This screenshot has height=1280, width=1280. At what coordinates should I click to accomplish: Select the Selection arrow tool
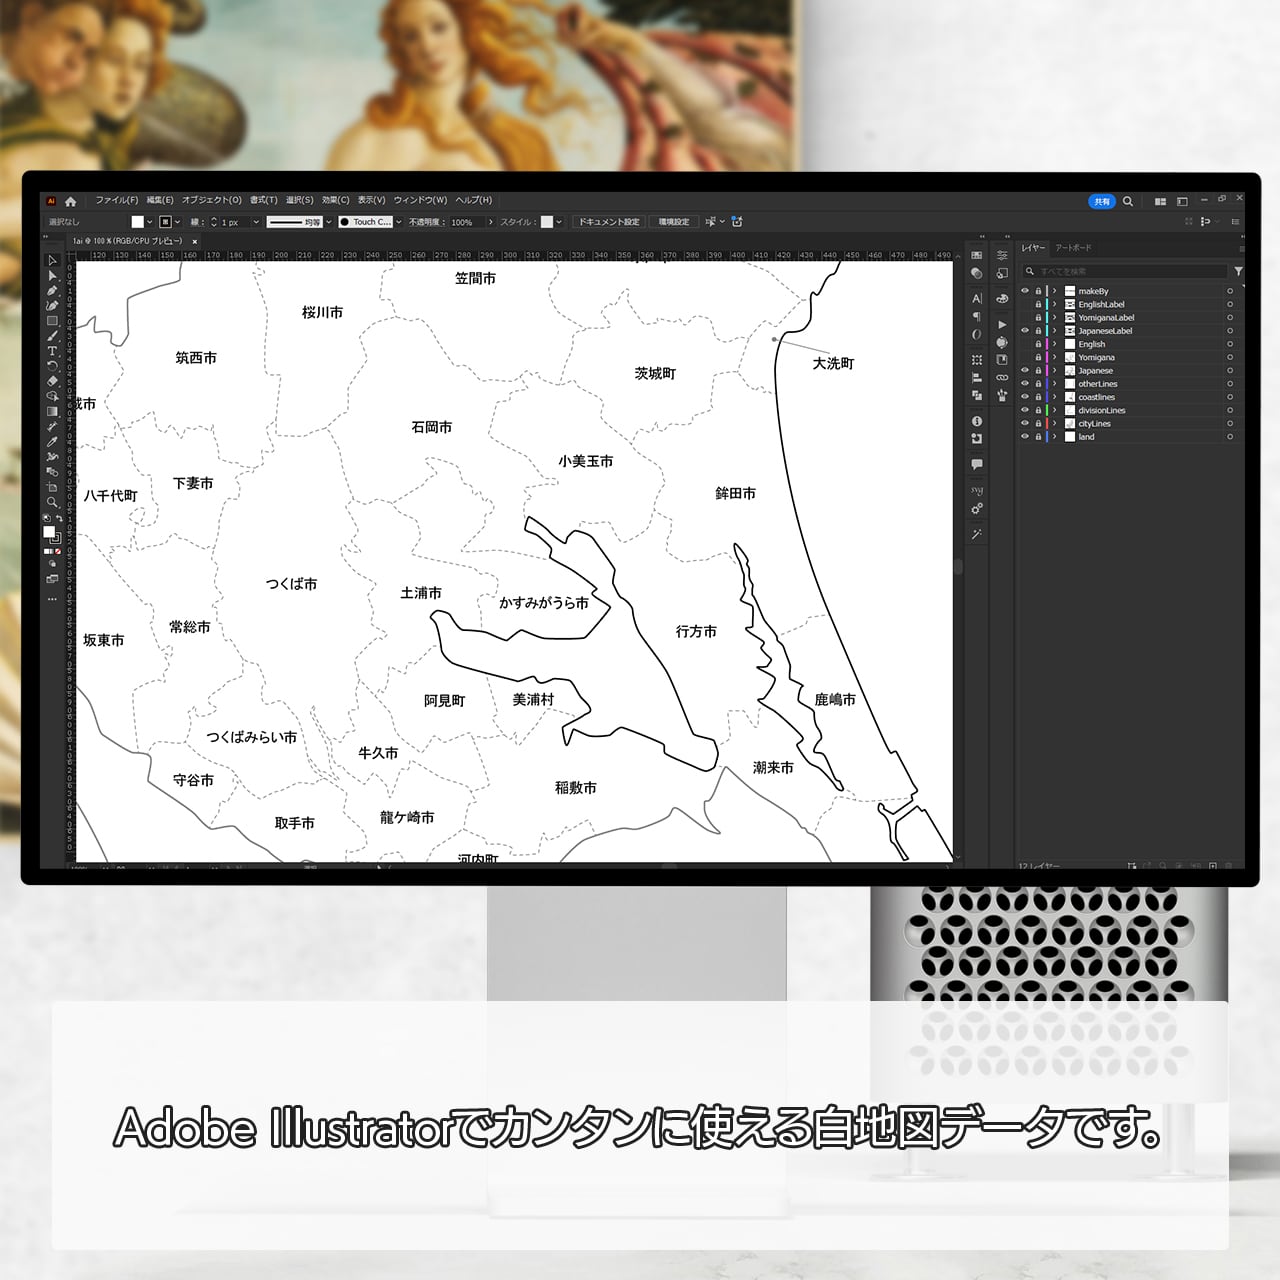(x=52, y=260)
